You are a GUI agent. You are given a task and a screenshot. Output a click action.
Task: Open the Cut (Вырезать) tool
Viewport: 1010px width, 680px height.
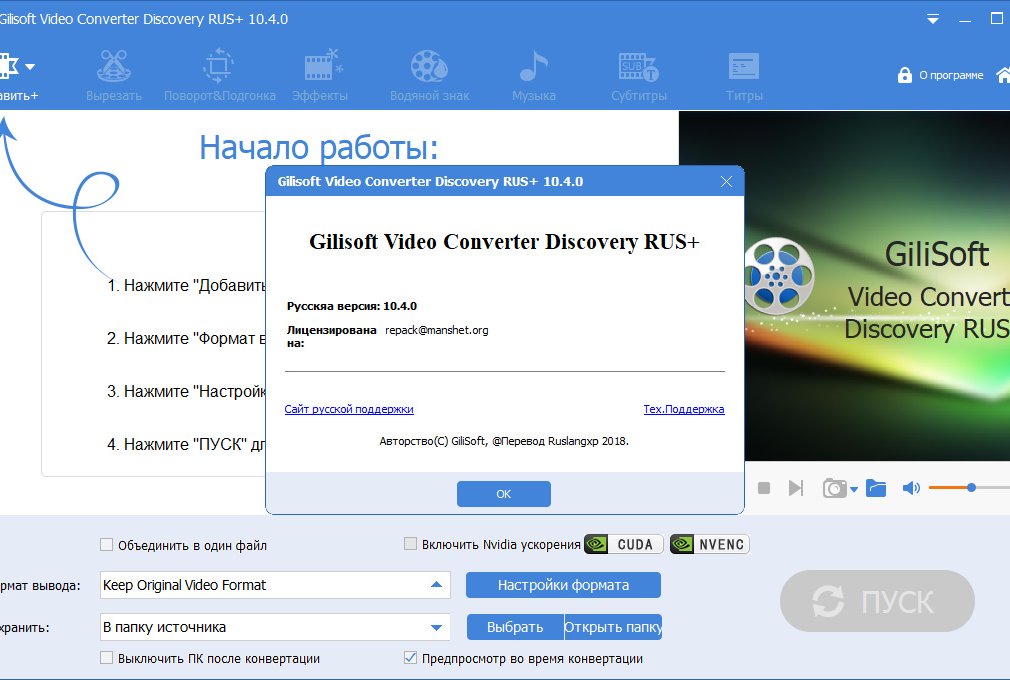[114, 76]
